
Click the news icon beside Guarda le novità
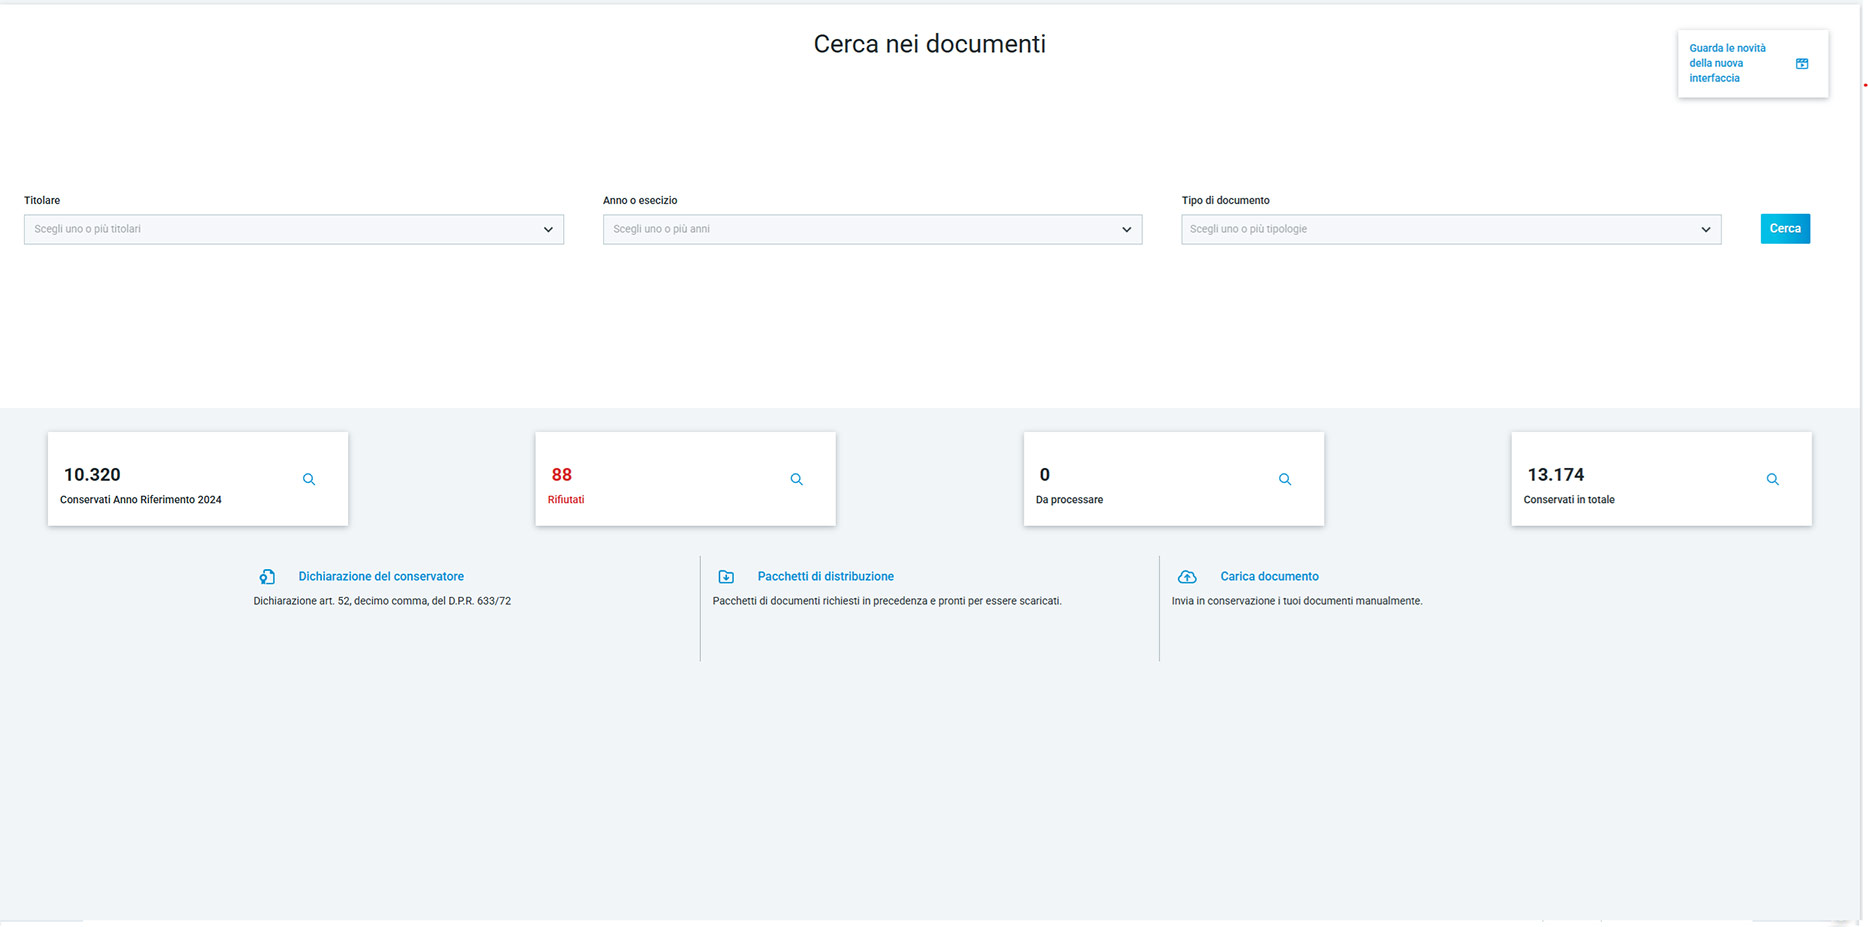(1802, 64)
